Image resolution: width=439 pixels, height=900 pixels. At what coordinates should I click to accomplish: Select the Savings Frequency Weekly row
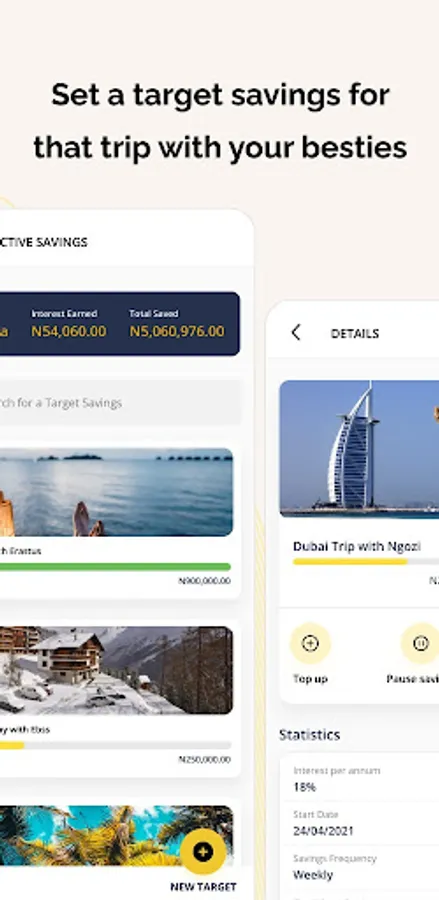[360, 867]
